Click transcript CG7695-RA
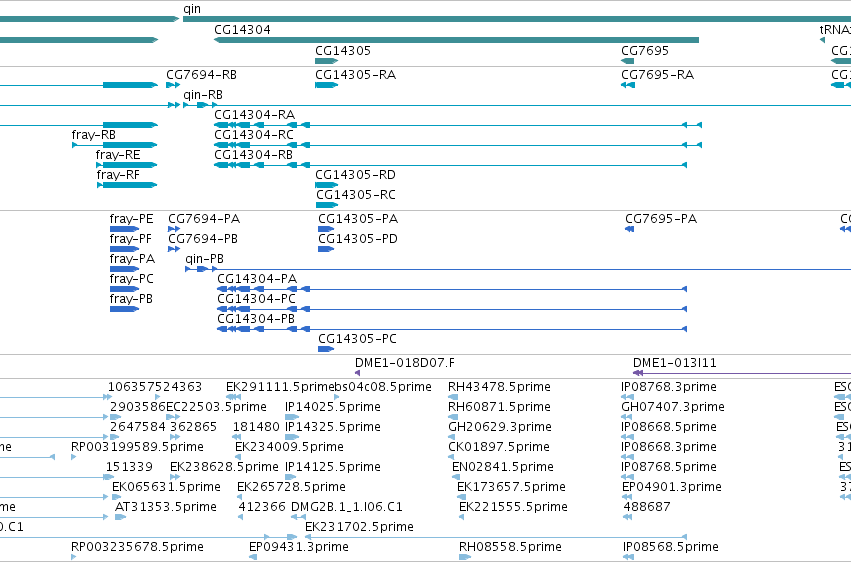This screenshot has width=851, height=562. (657, 75)
